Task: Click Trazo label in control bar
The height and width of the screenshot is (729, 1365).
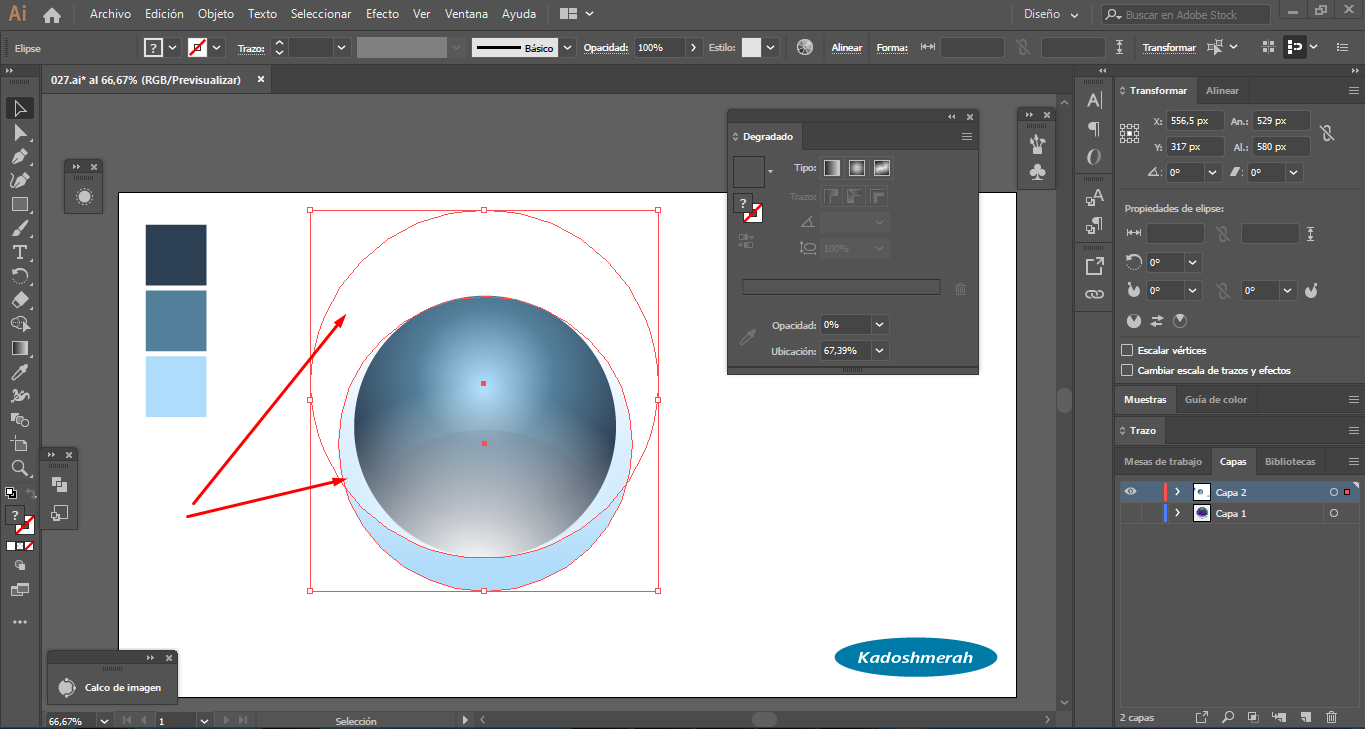Action: (250, 47)
